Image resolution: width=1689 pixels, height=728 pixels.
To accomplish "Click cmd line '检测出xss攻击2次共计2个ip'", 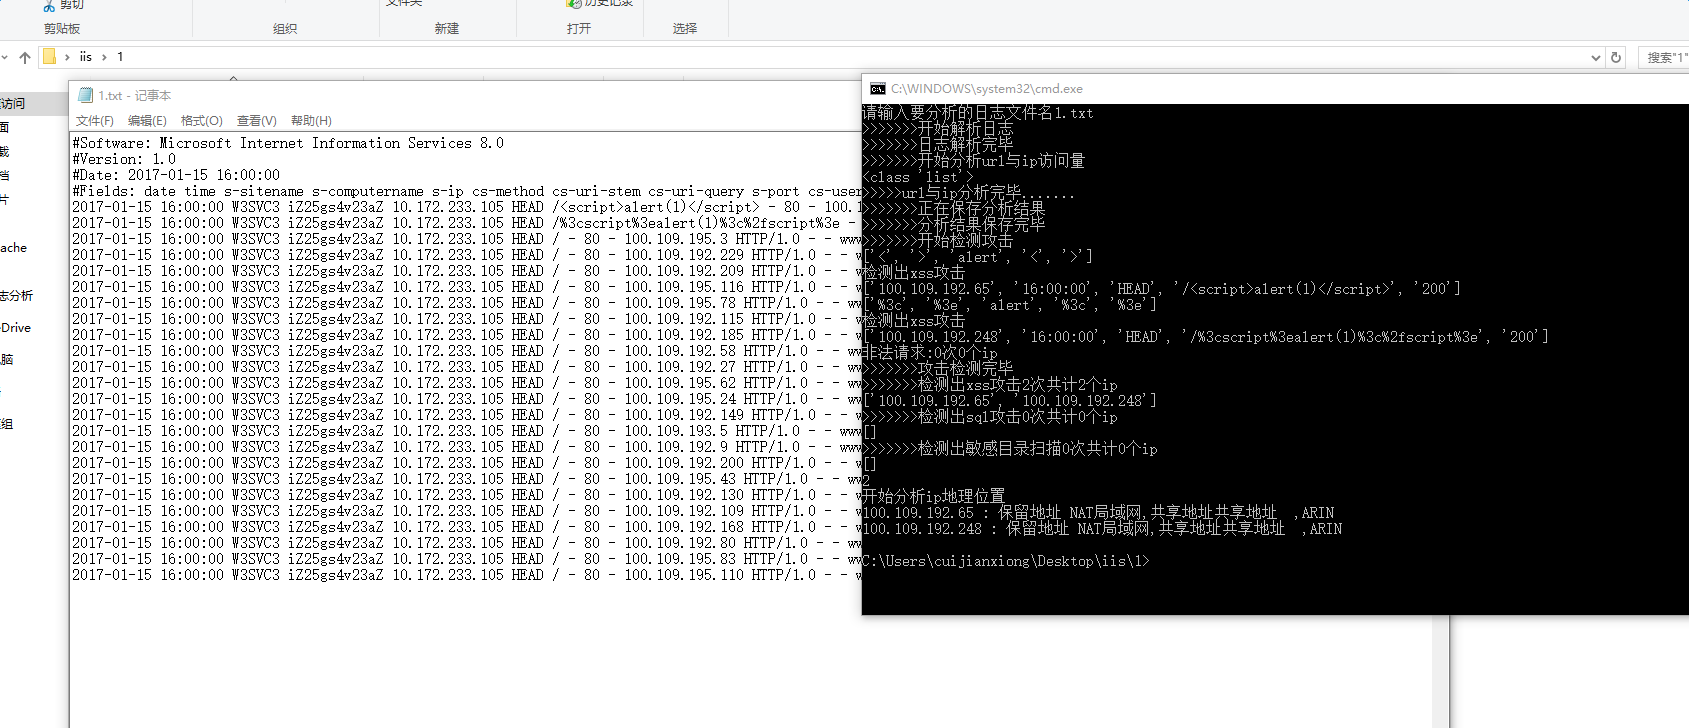I will pos(990,385).
